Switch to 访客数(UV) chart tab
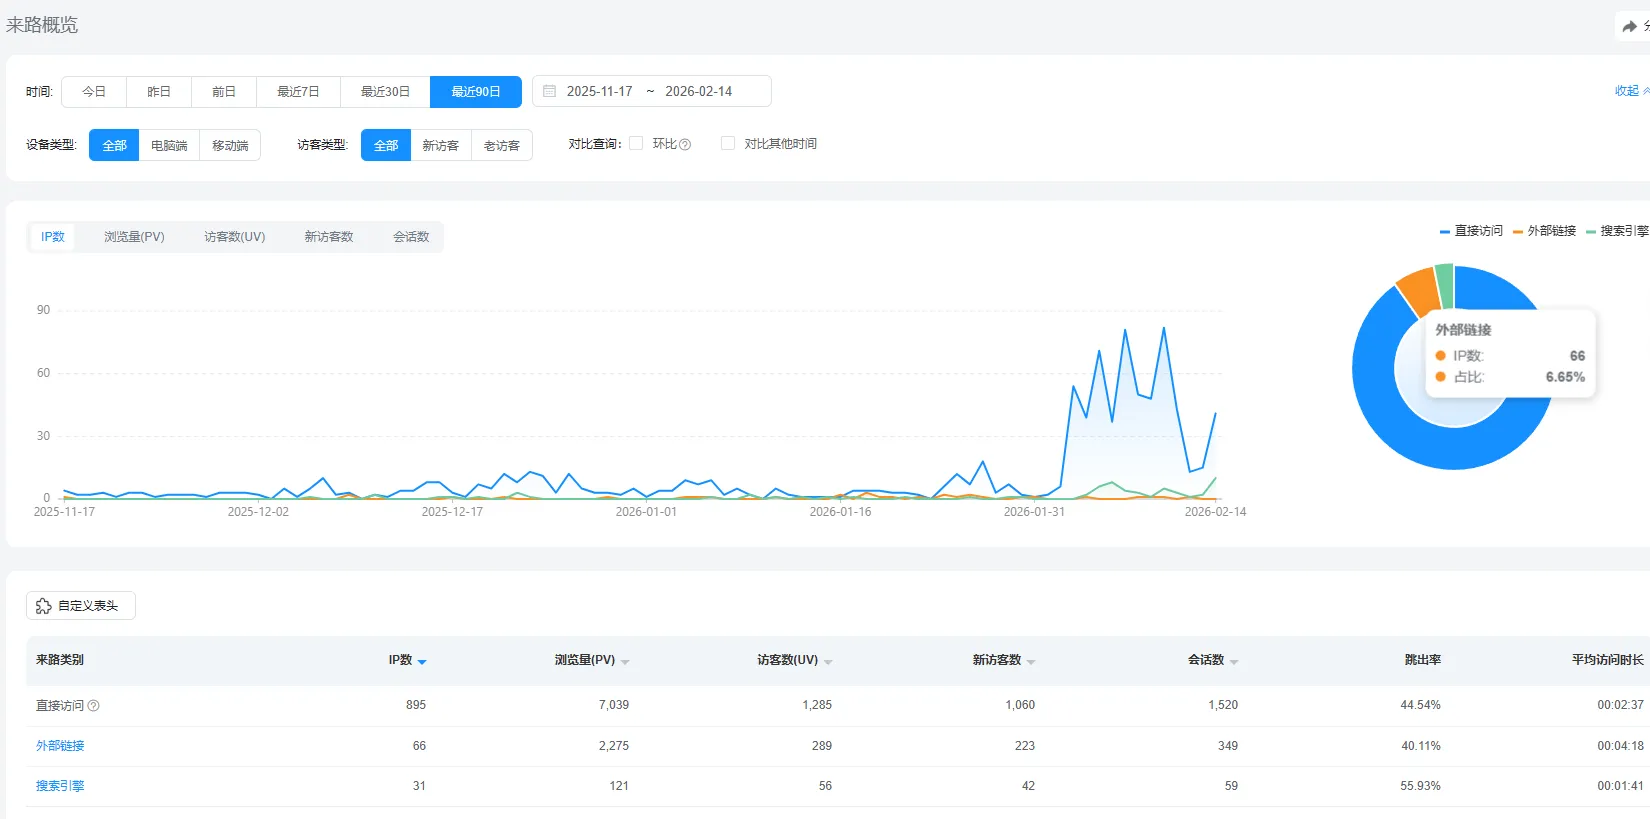Viewport: 1650px width, 819px height. (235, 237)
